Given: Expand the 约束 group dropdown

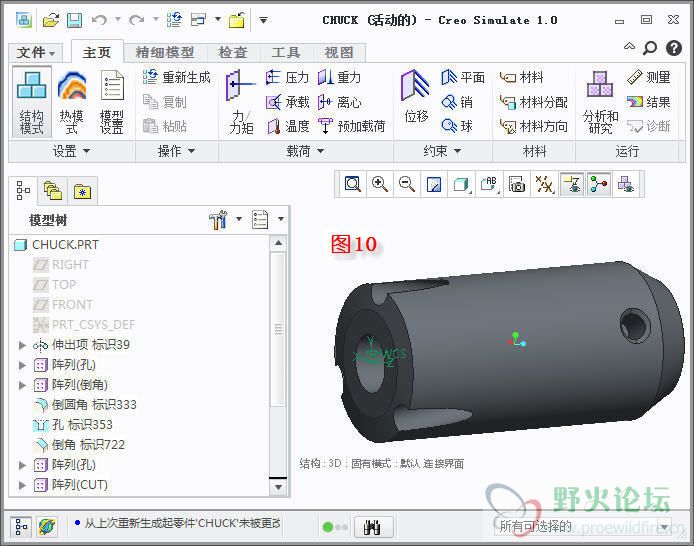Looking at the screenshot, I should click(x=442, y=151).
